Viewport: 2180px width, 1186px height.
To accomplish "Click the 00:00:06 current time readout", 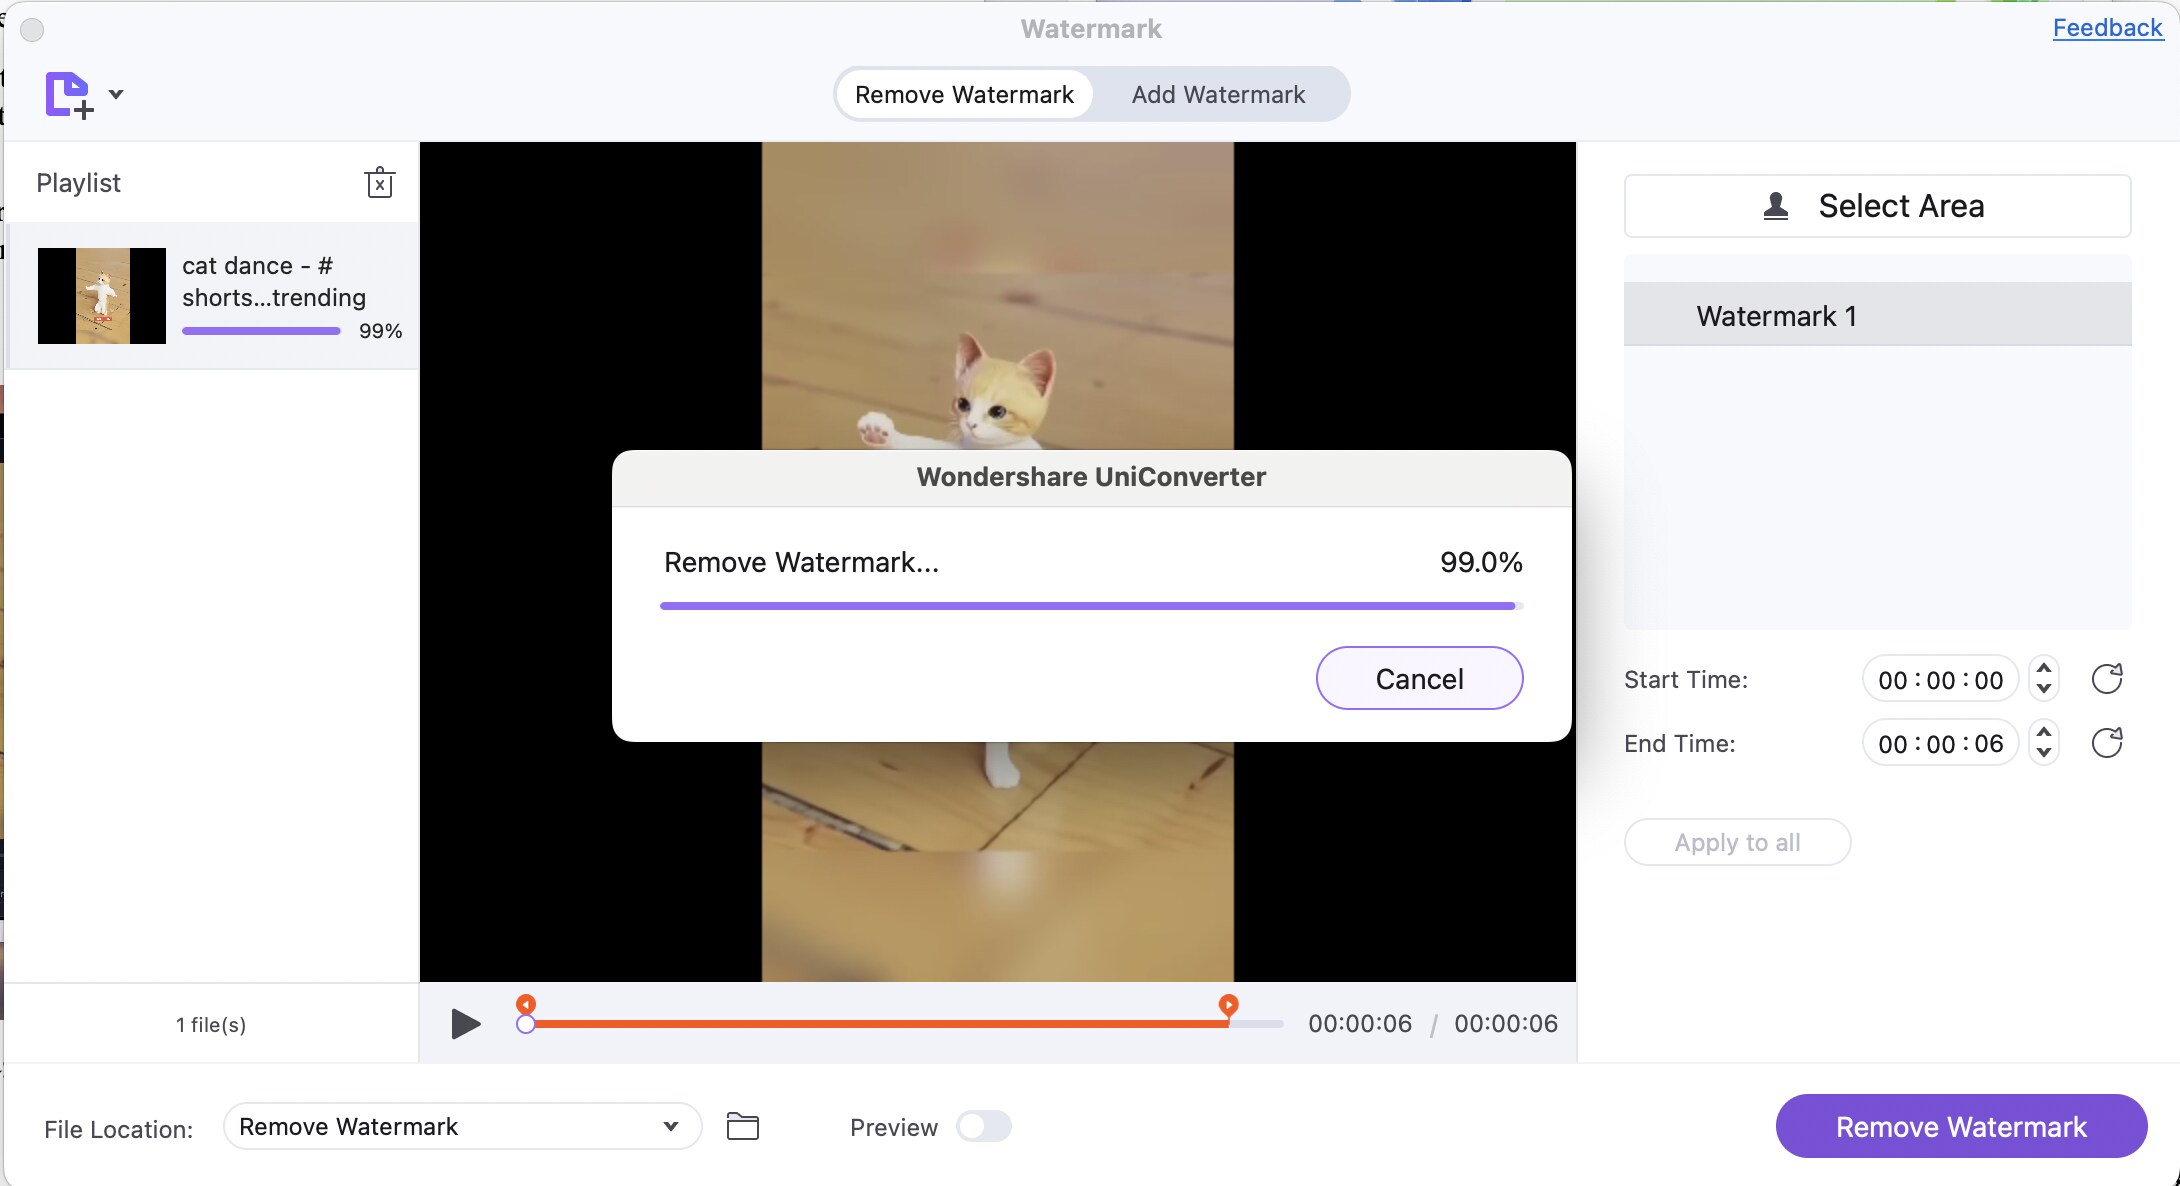I will [1360, 1024].
